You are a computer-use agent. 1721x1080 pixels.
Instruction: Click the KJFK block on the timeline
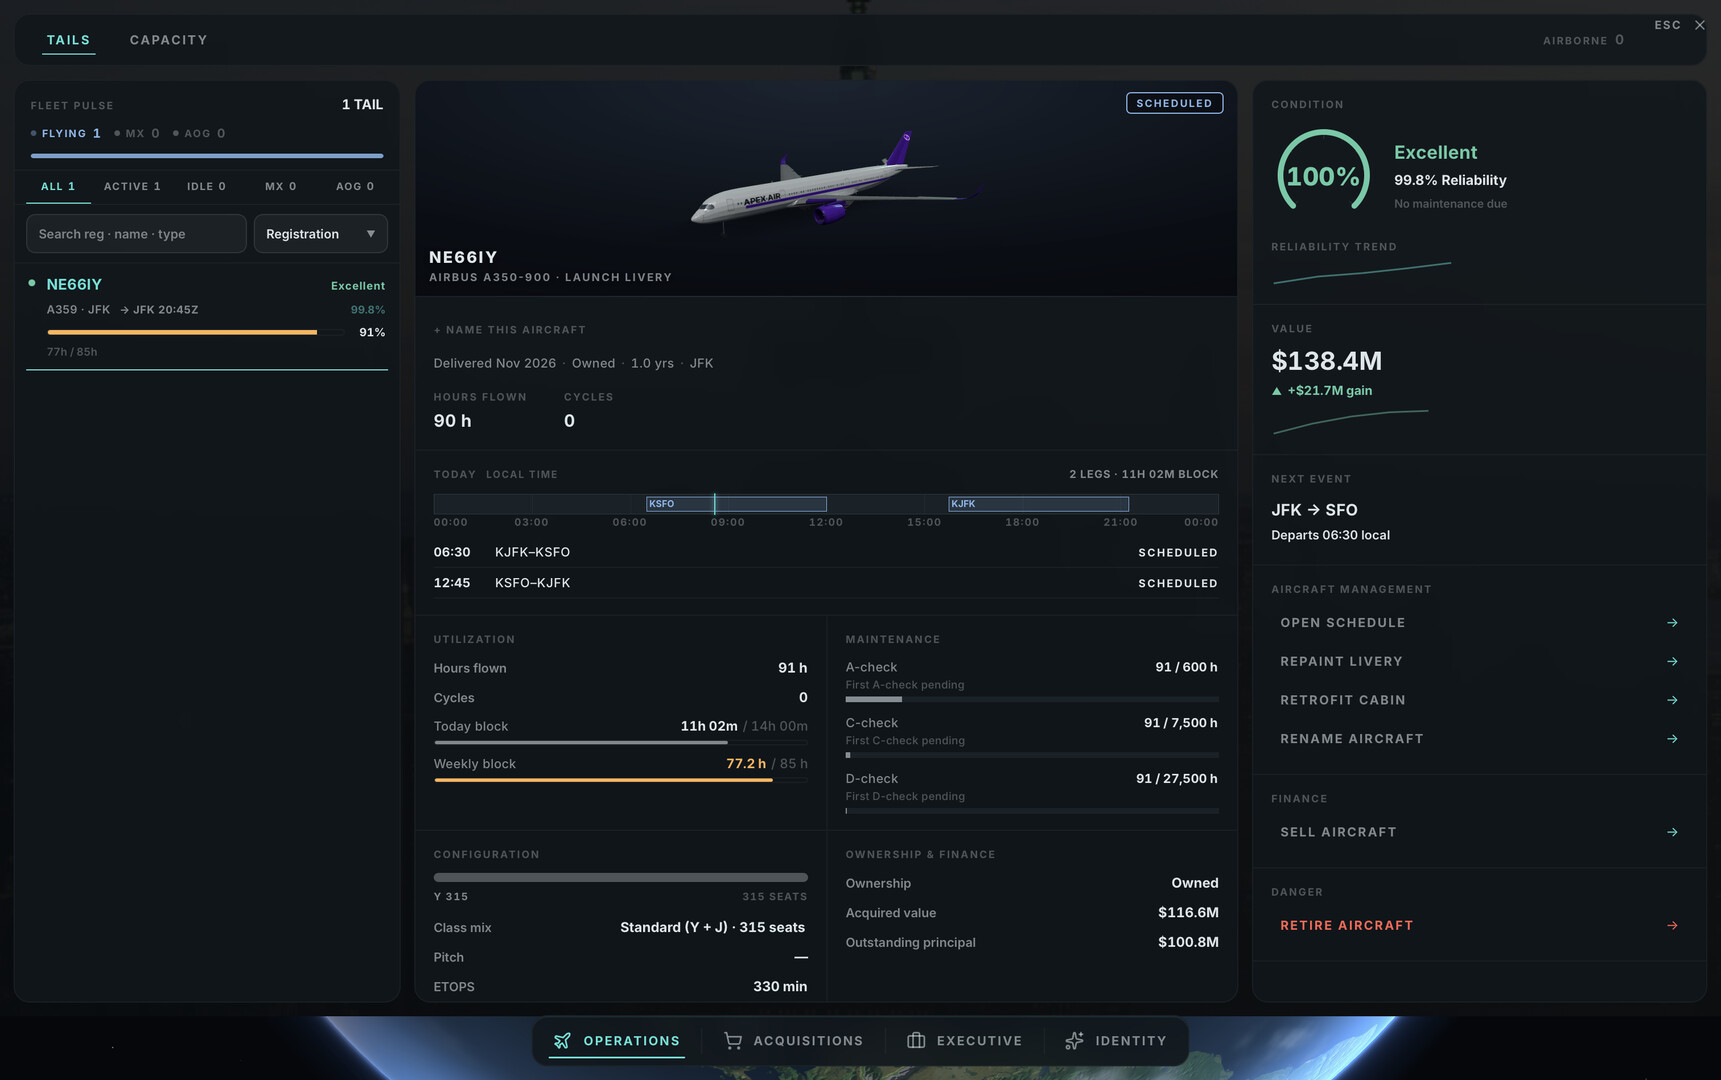1038,504
